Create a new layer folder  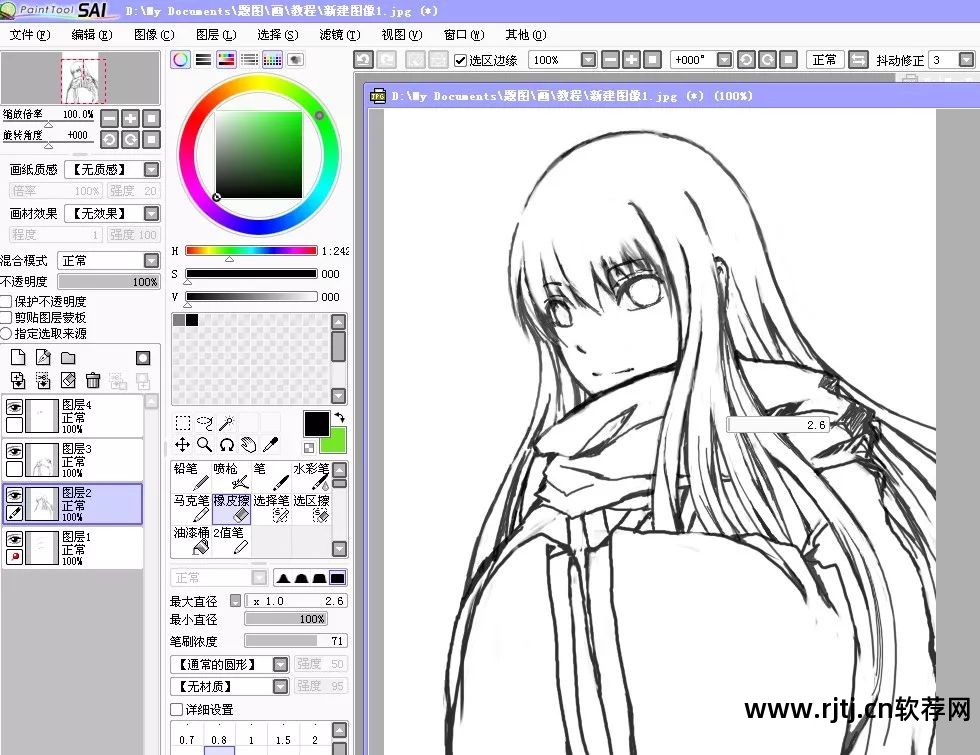(68, 358)
